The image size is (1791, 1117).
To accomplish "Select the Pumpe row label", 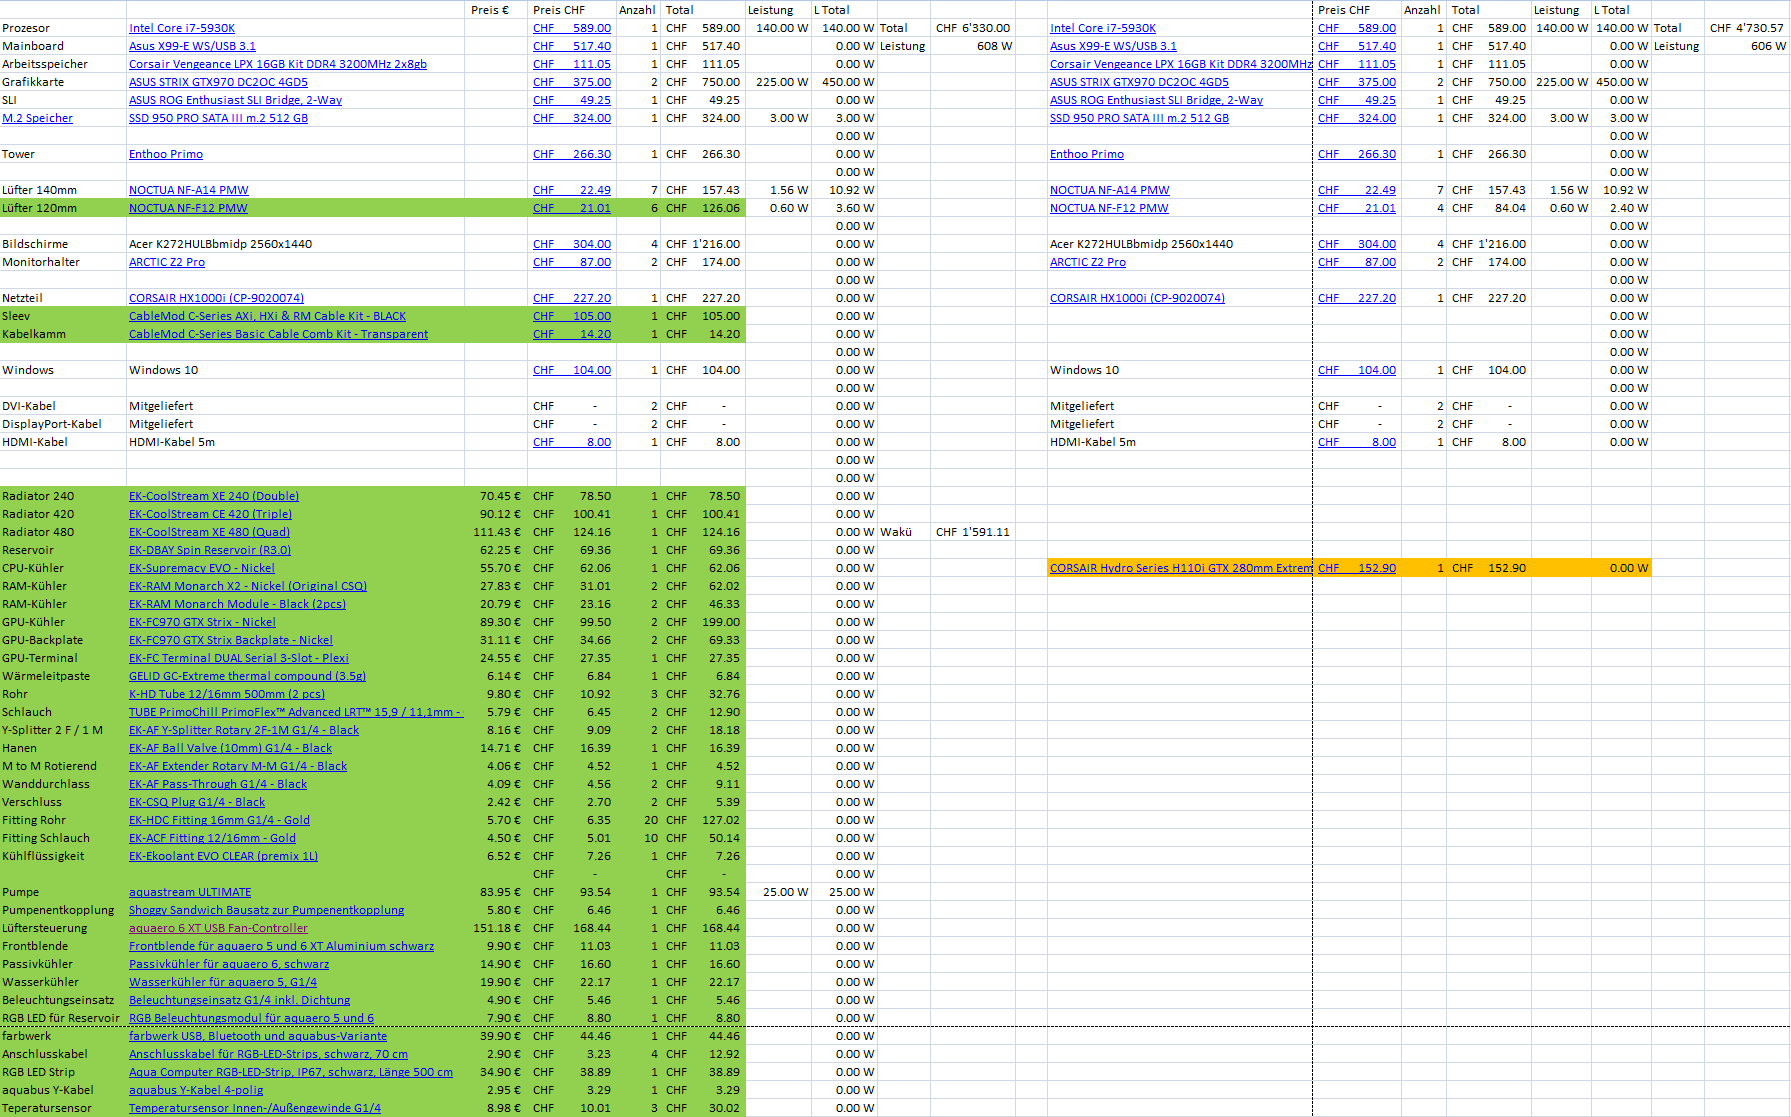I will point(21,892).
